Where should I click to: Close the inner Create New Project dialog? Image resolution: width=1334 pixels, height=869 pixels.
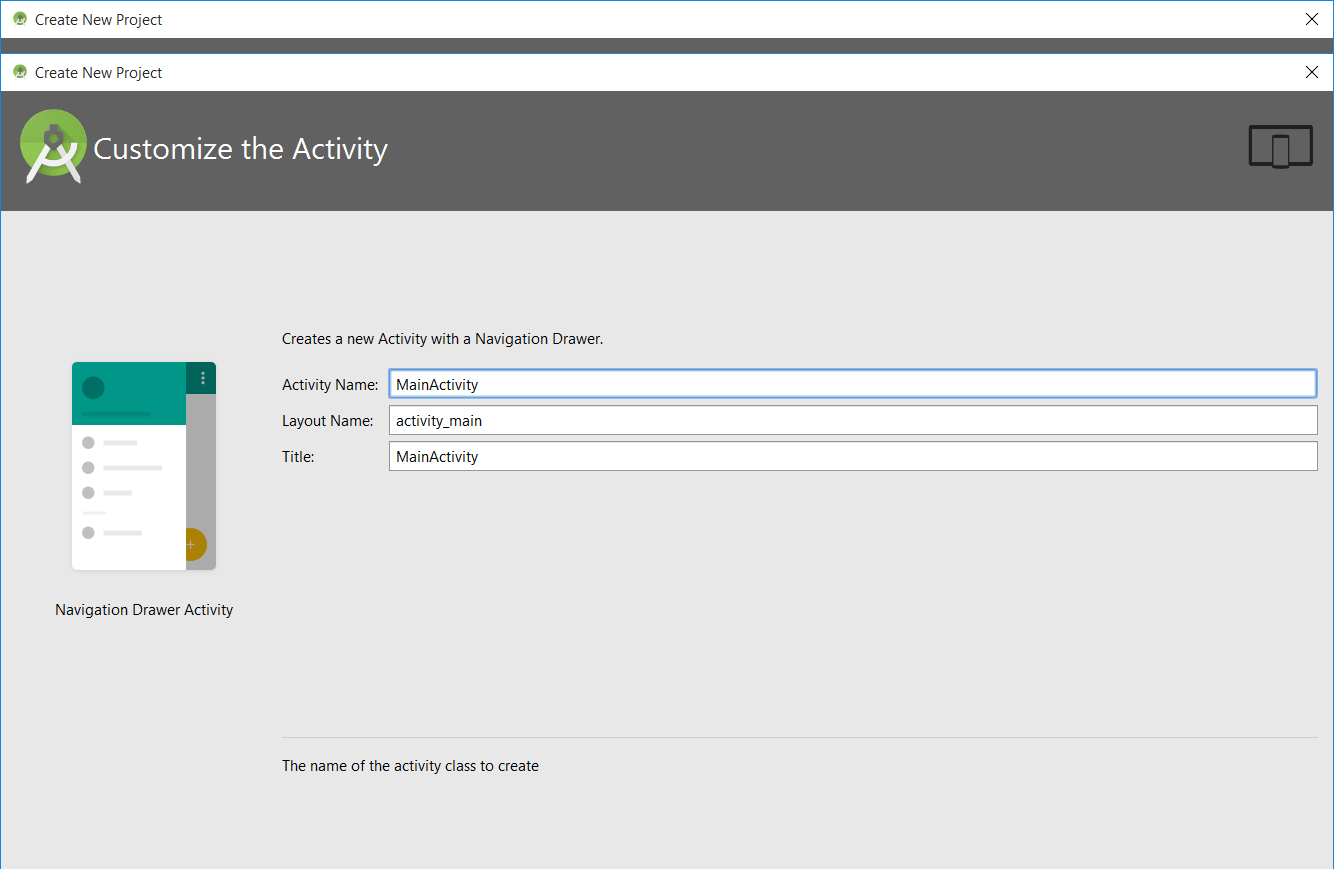click(x=1312, y=72)
